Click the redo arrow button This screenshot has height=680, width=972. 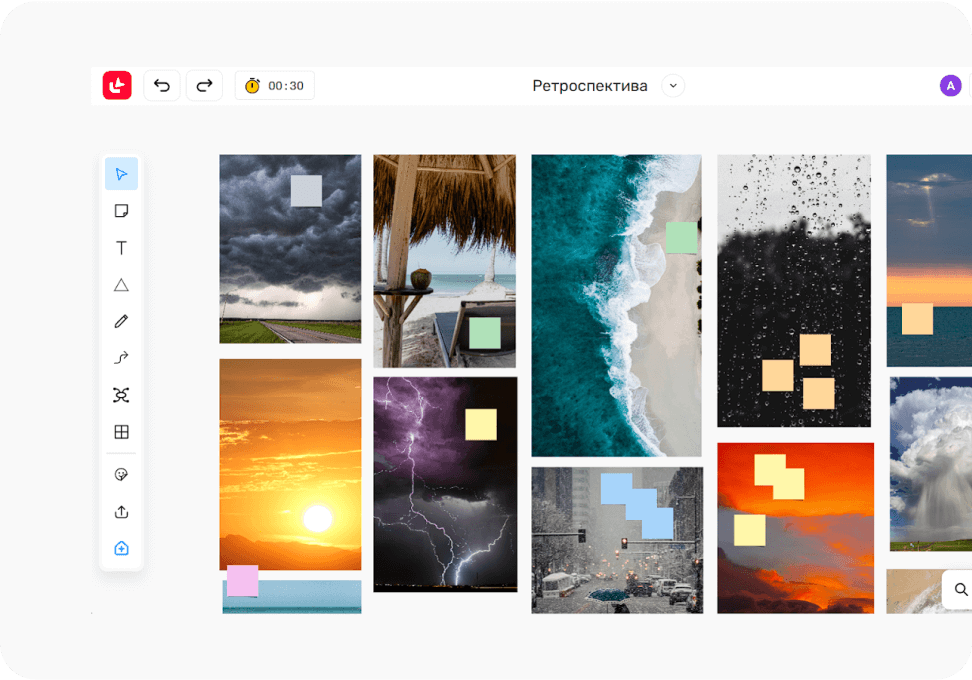coord(204,86)
